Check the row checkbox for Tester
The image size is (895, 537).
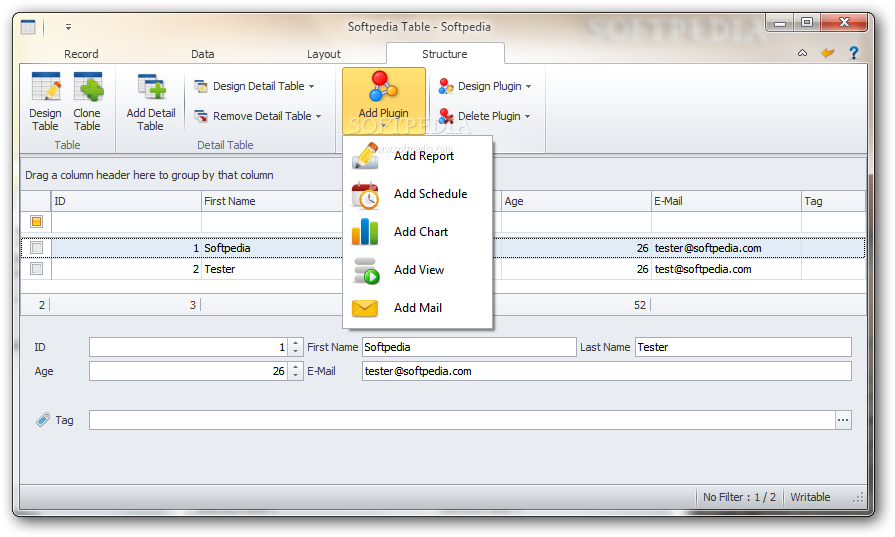coord(37,268)
